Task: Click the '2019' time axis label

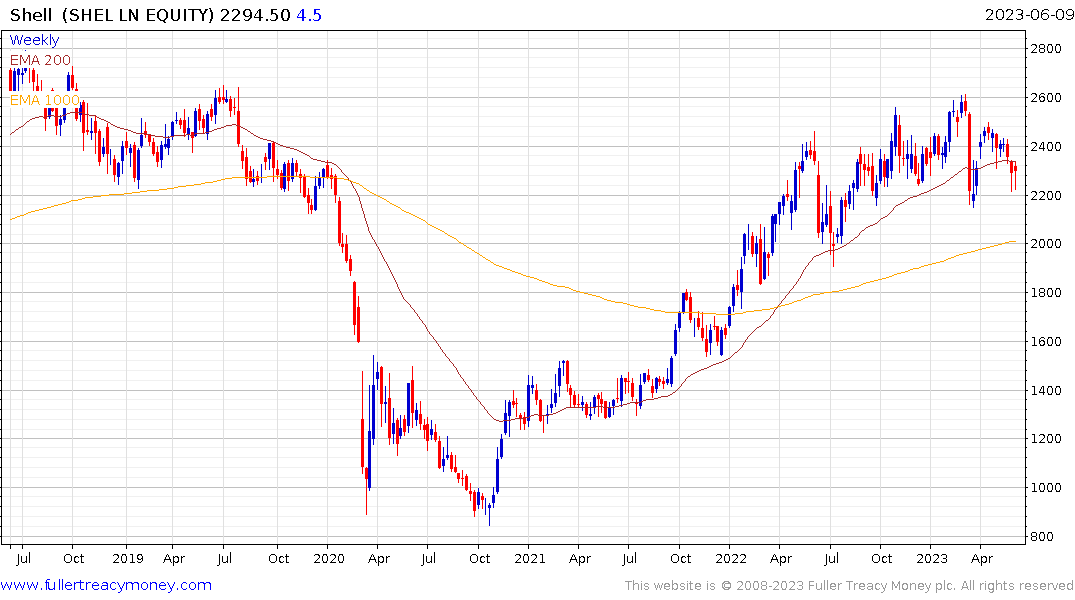Action: point(128,558)
